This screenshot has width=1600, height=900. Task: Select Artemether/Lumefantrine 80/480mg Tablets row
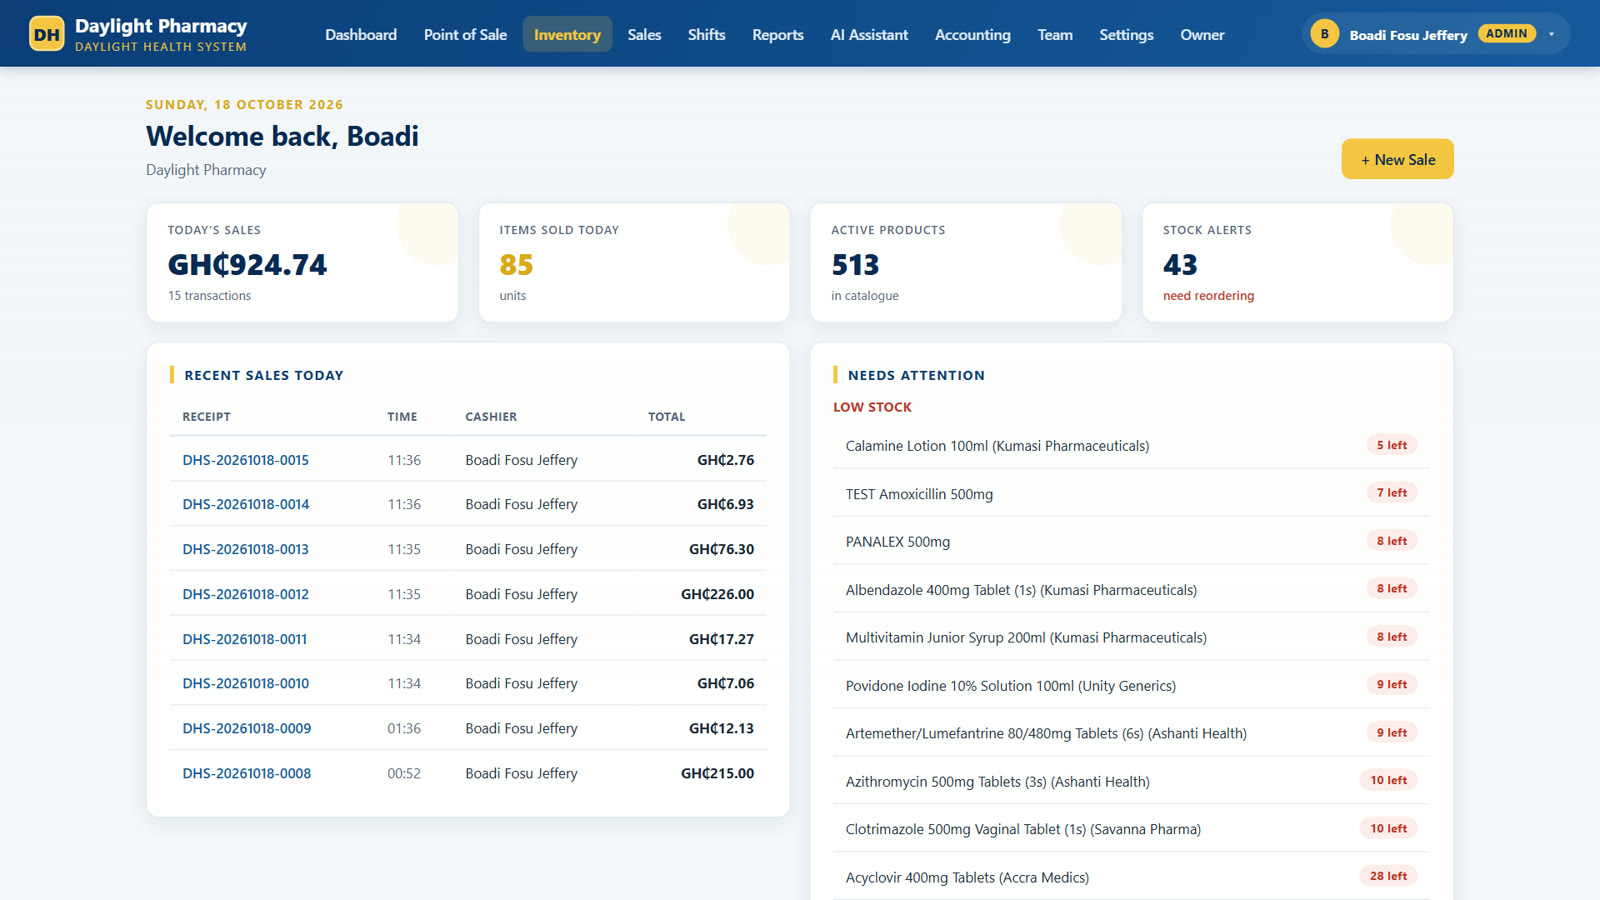click(1131, 733)
